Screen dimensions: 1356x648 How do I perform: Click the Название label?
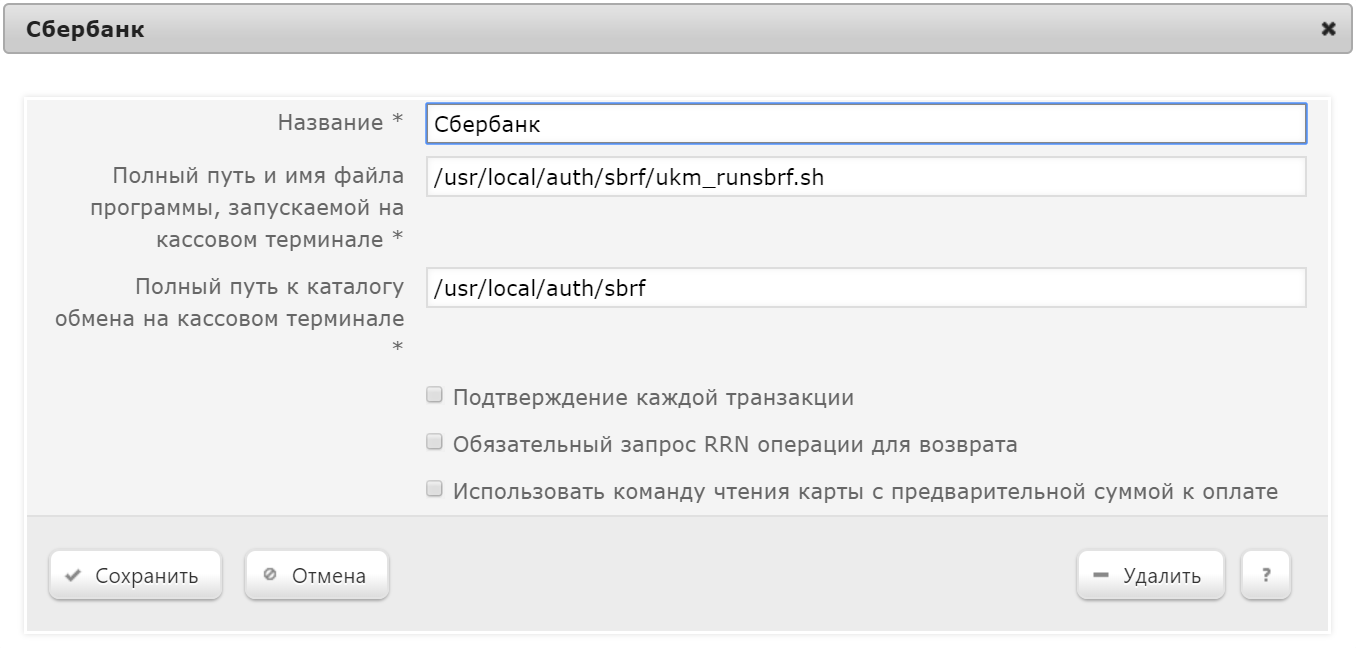click(340, 123)
